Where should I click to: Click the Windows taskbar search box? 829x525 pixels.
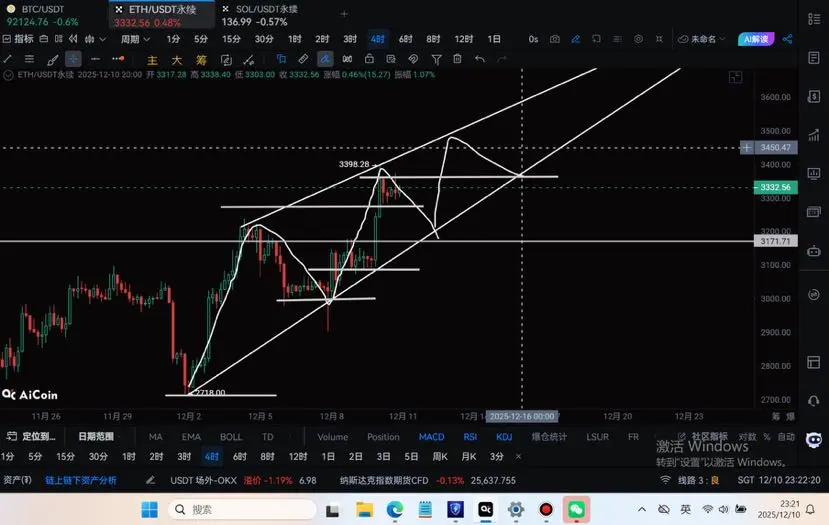tap(242, 510)
